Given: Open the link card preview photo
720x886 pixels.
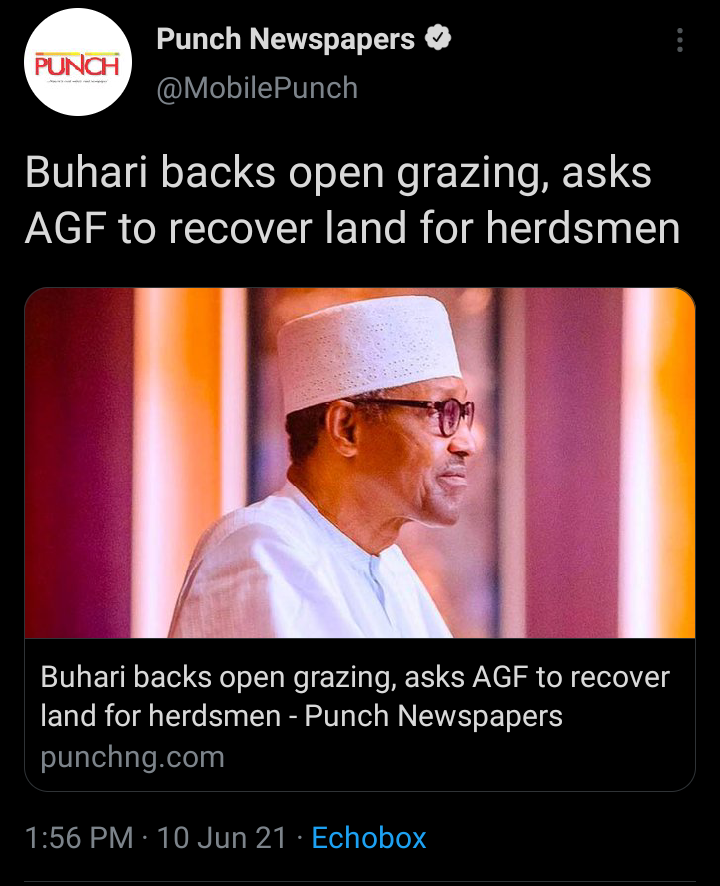Looking at the screenshot, I should 360,463.
